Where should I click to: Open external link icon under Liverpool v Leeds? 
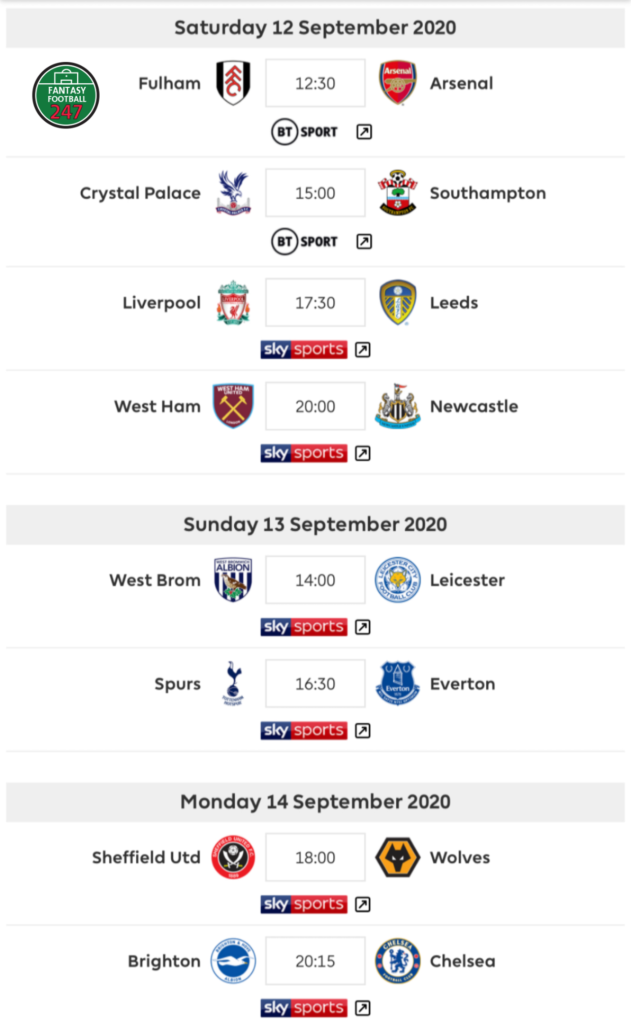click(x=363, y=349)
